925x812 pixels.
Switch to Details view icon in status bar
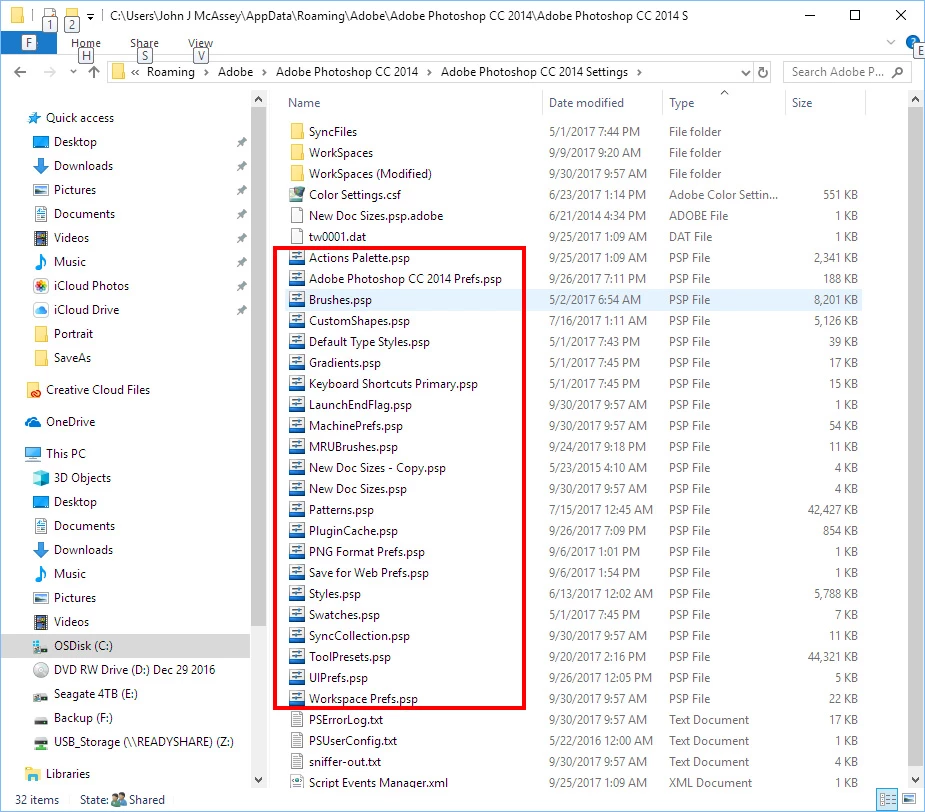(888, 800)
